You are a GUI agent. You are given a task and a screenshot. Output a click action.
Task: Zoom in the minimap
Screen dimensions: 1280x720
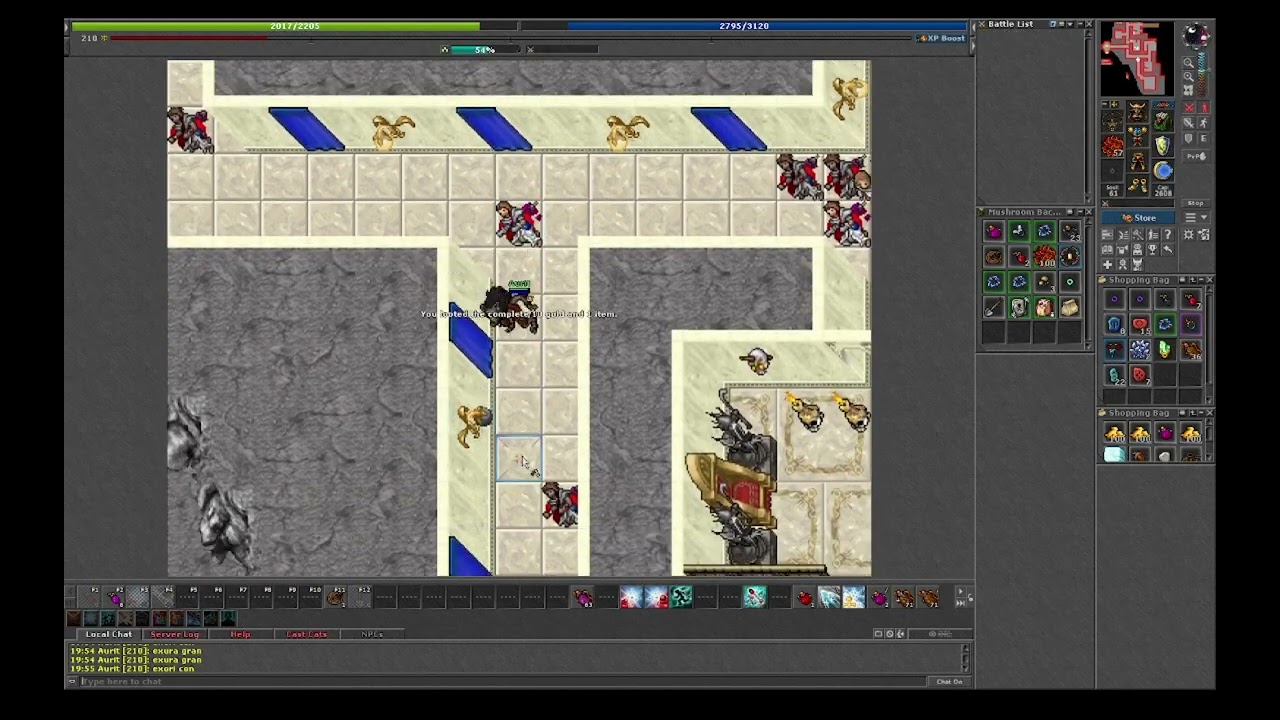click(x=1189, y=76)
